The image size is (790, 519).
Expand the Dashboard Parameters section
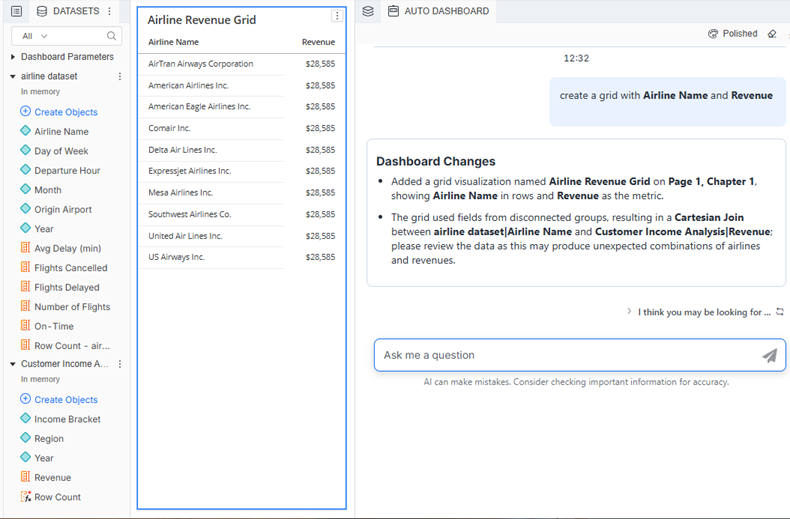point(13,57)
